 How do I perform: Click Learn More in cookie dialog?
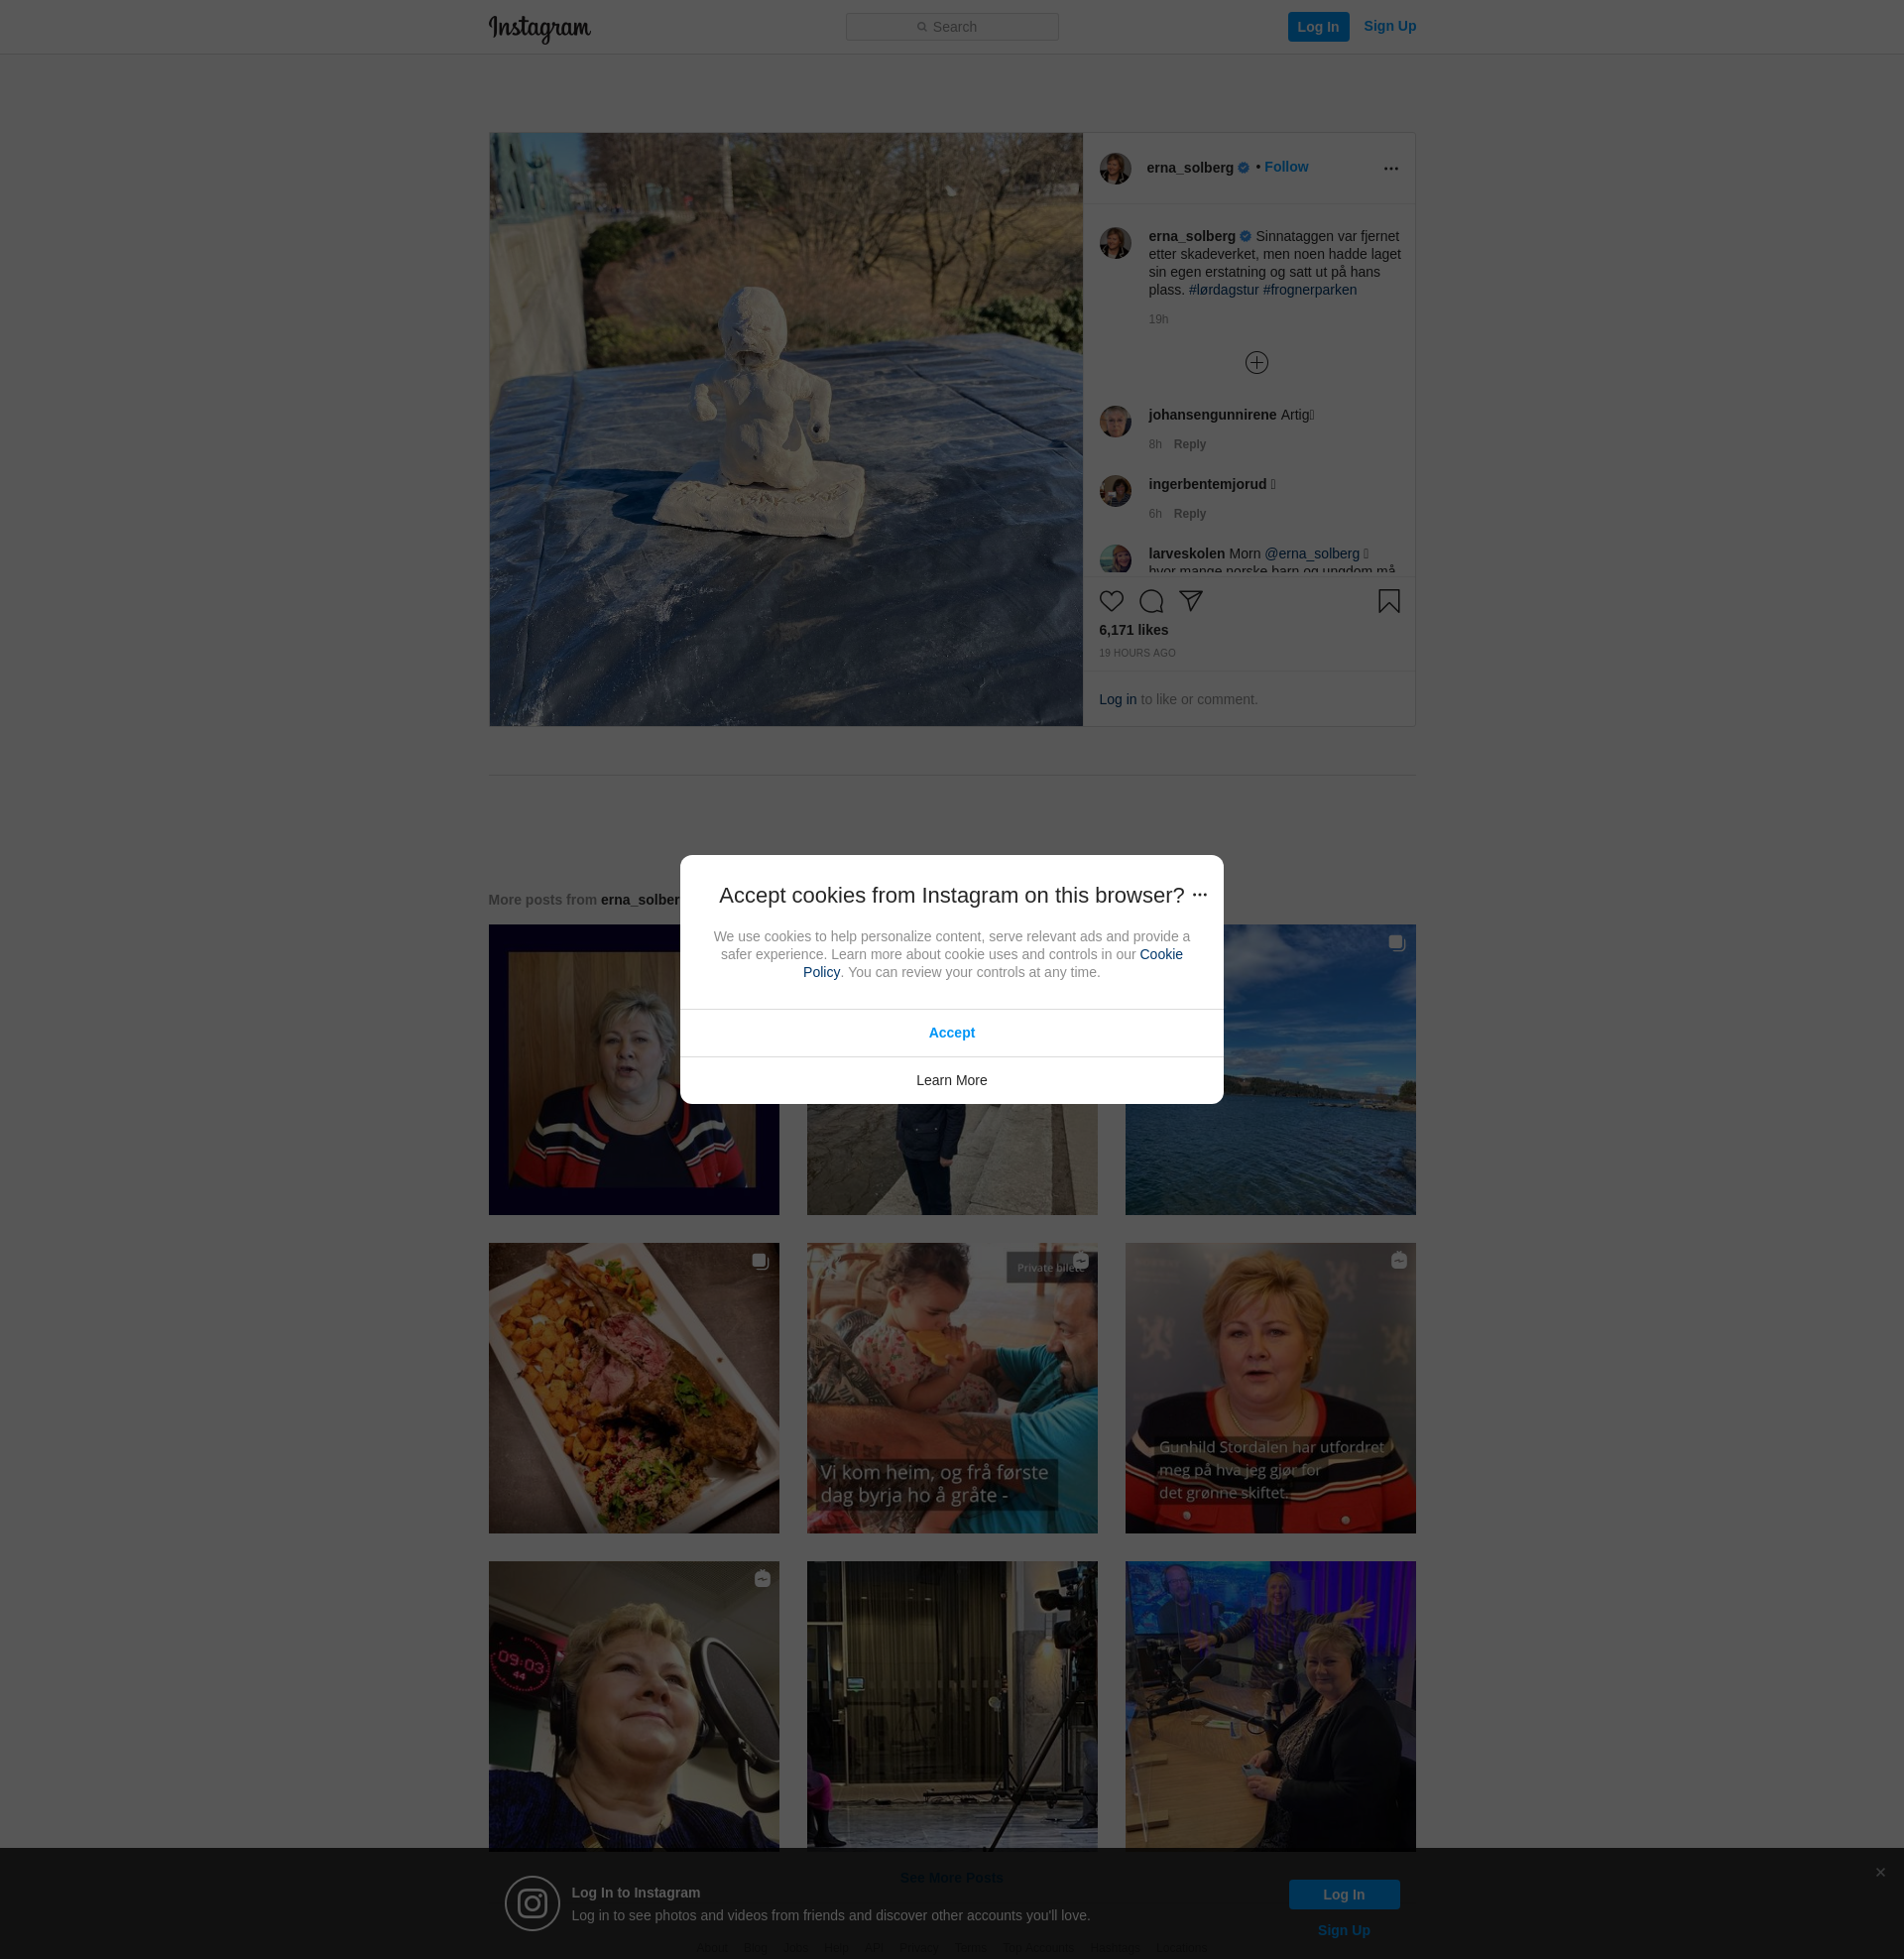pyautogui.click(x=951, y=1080)
